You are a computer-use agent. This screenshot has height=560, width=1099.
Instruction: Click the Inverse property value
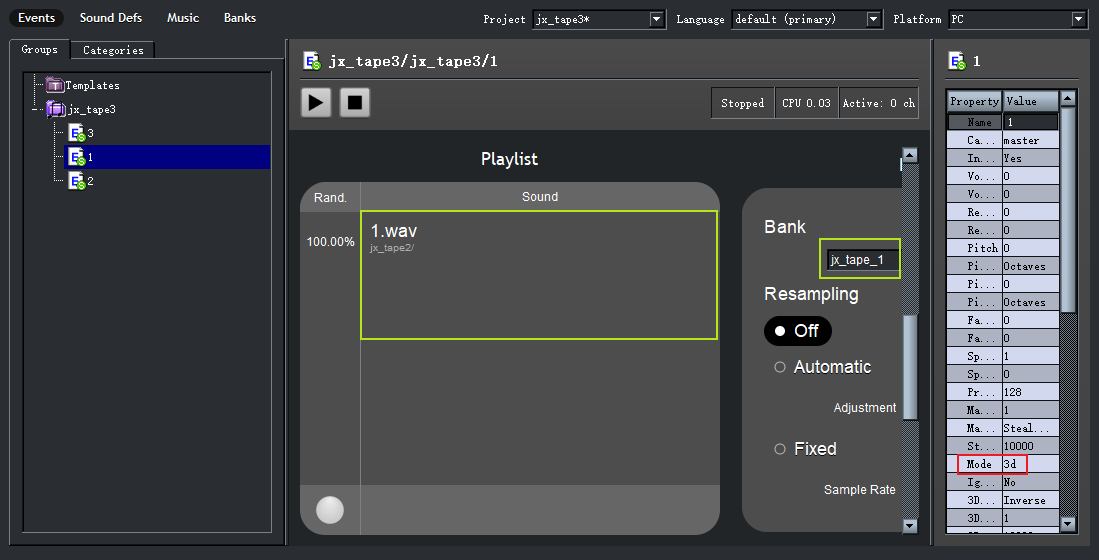coord(1030,500)
